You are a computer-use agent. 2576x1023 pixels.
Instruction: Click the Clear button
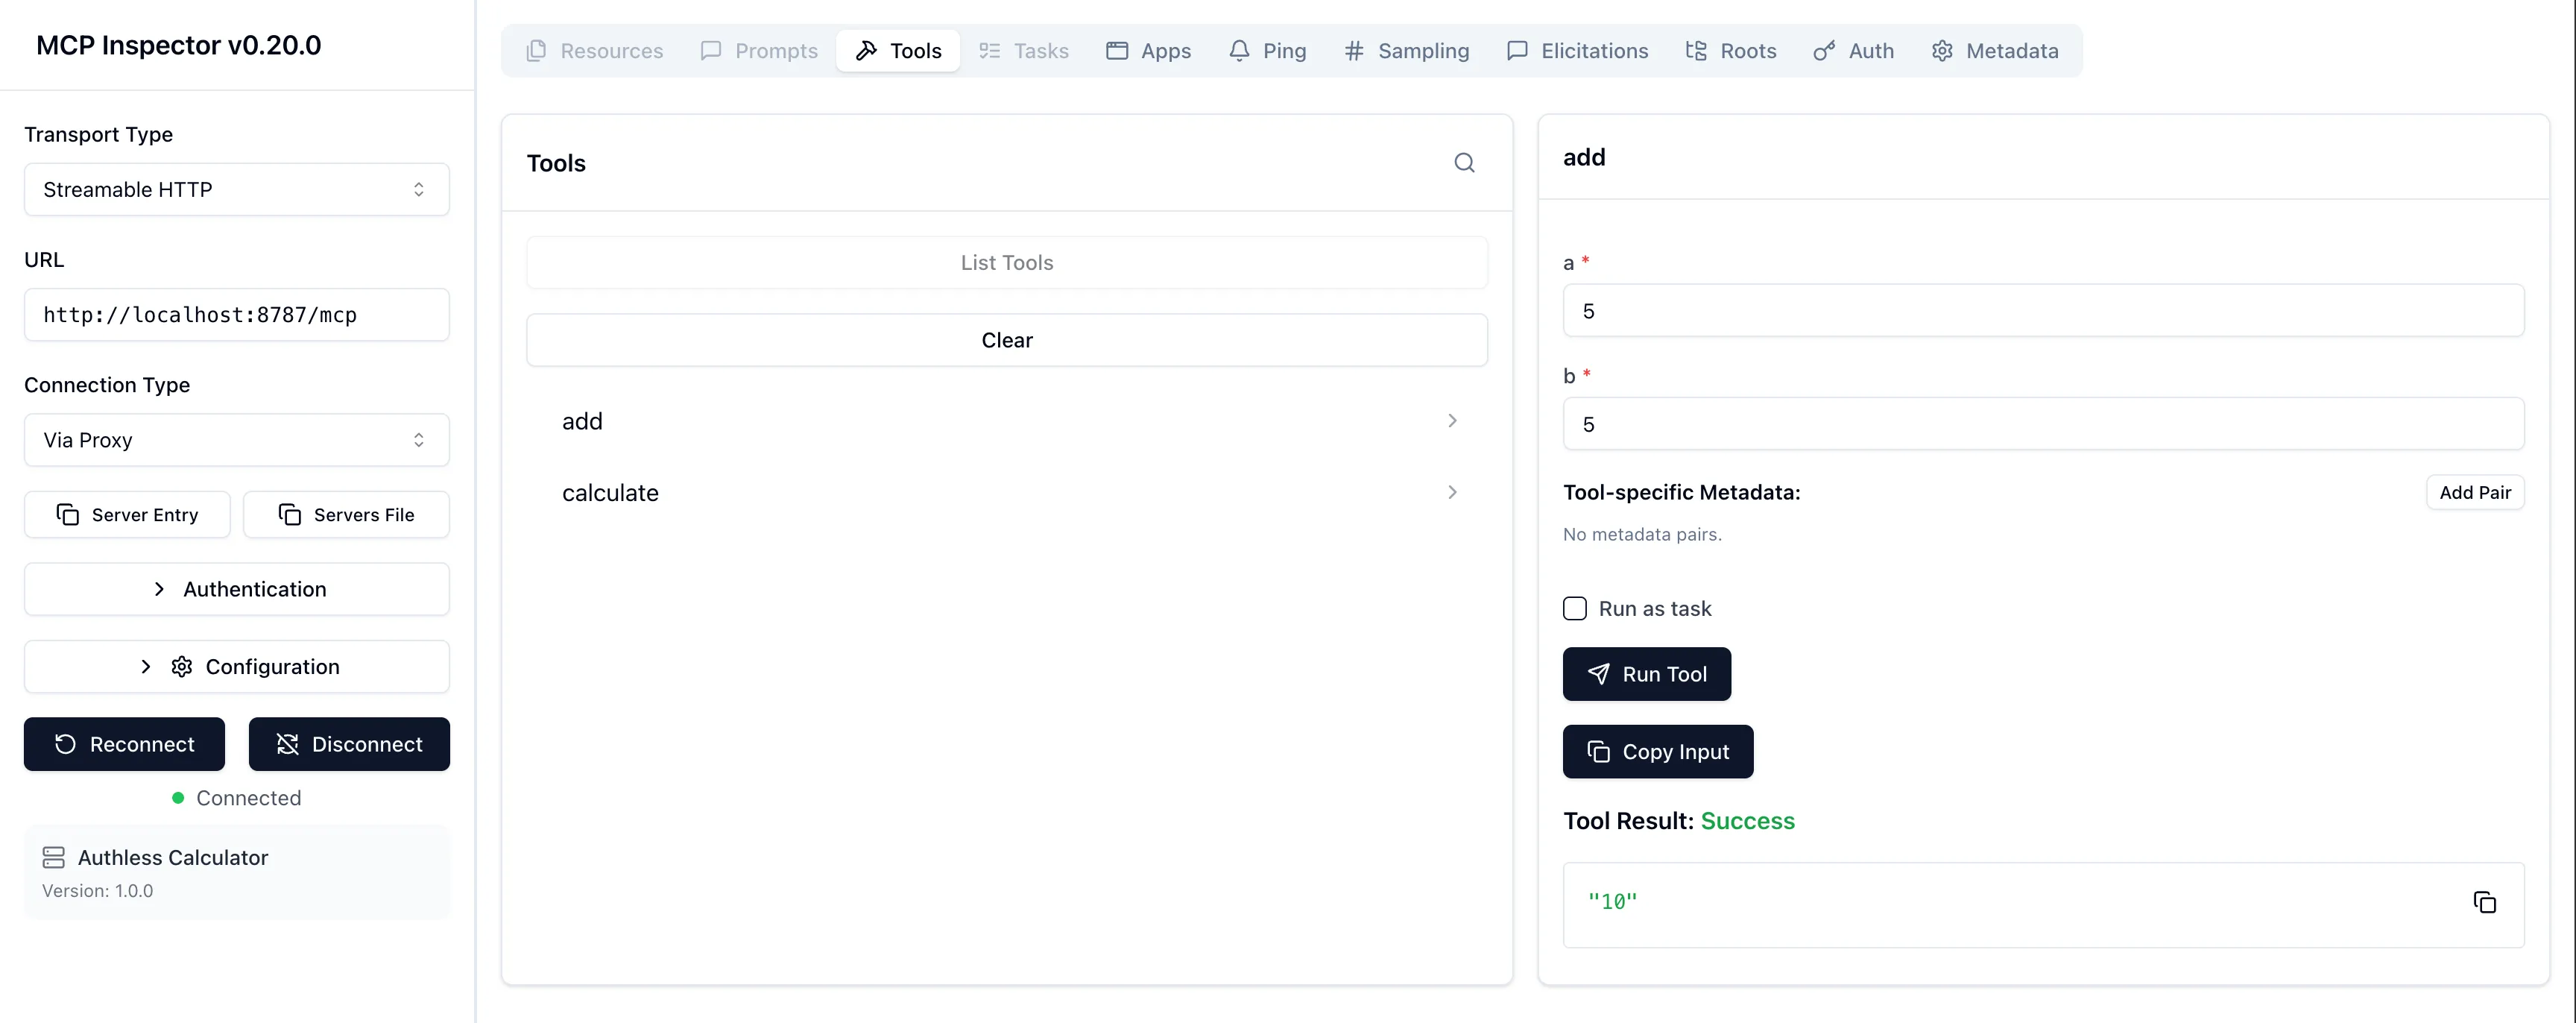(x=1006, y=340)
